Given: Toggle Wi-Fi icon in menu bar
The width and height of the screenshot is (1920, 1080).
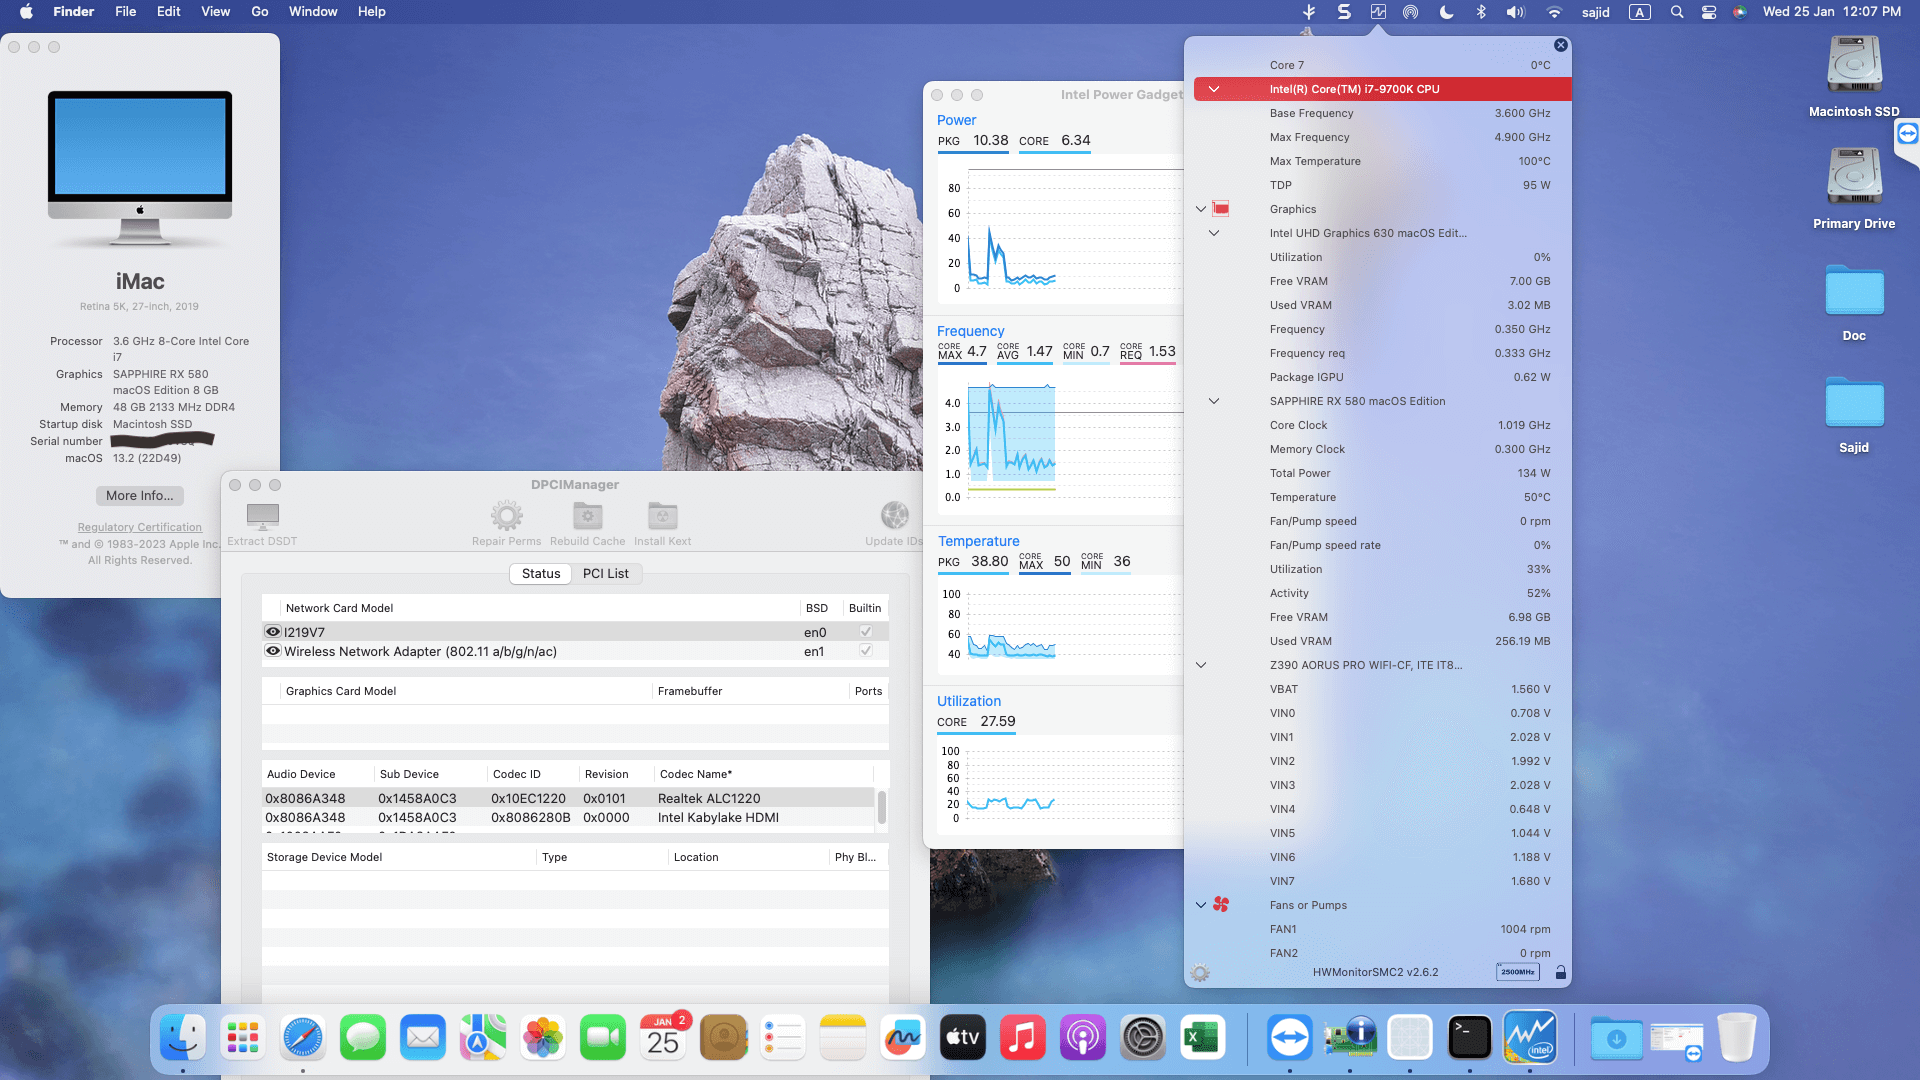Looking at the screenshot, I should [x=1553, y=12].
